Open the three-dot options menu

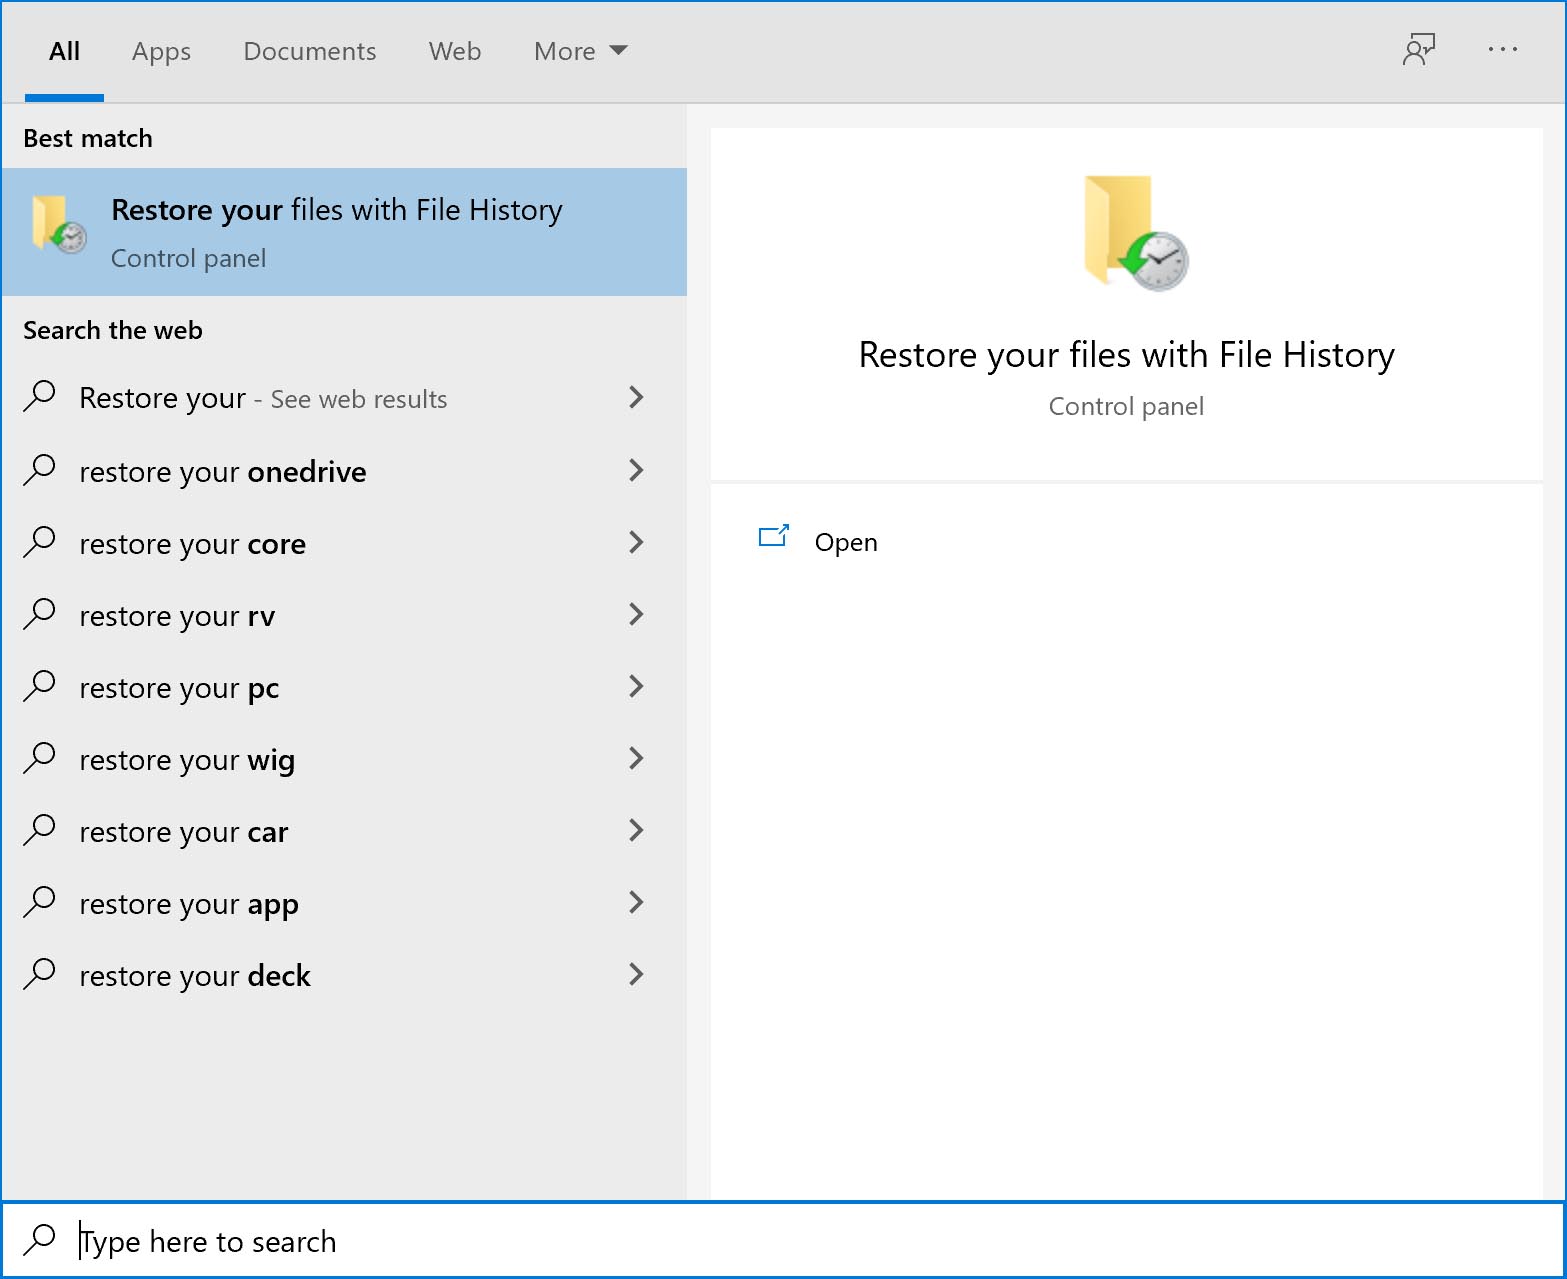click(1502, 49)
